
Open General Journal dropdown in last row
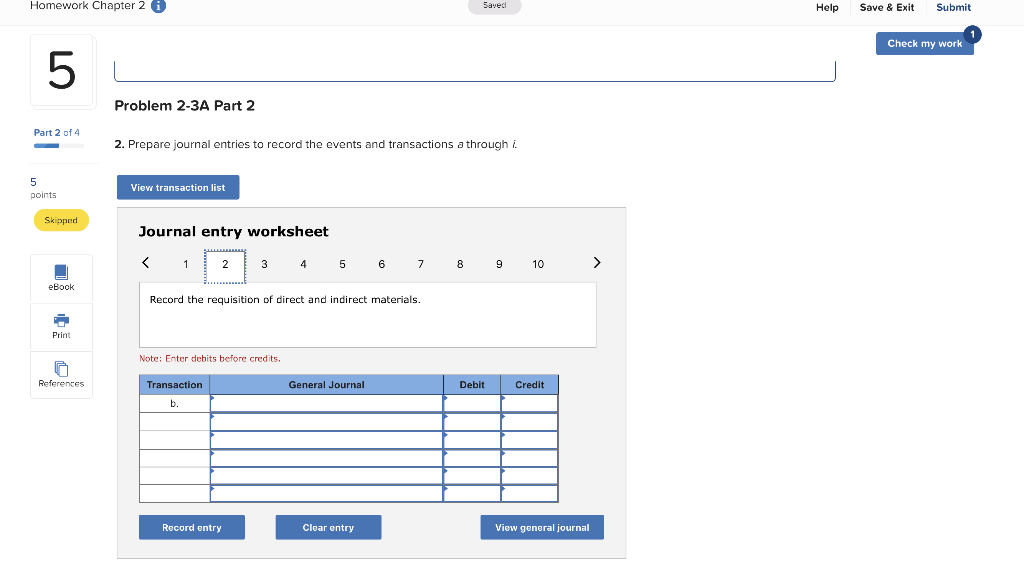coord(327,493)
